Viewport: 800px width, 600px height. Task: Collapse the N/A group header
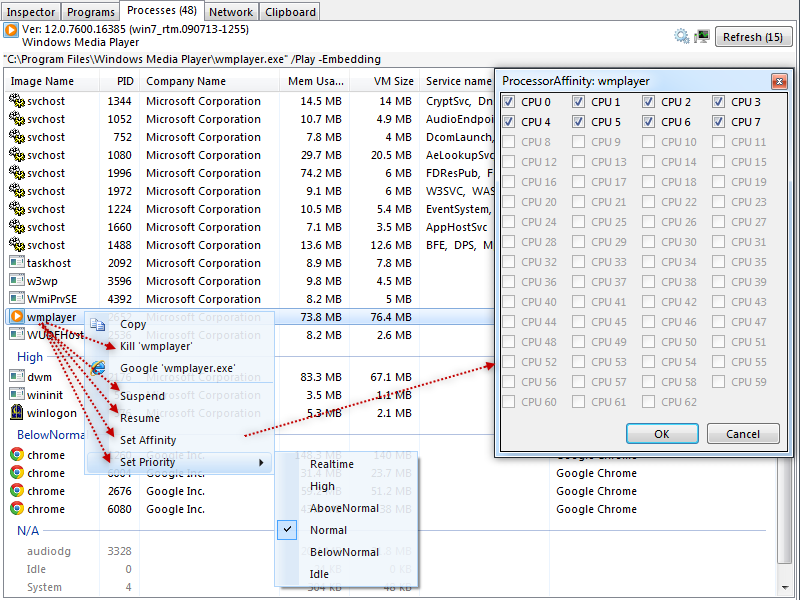tap(28, 531)
